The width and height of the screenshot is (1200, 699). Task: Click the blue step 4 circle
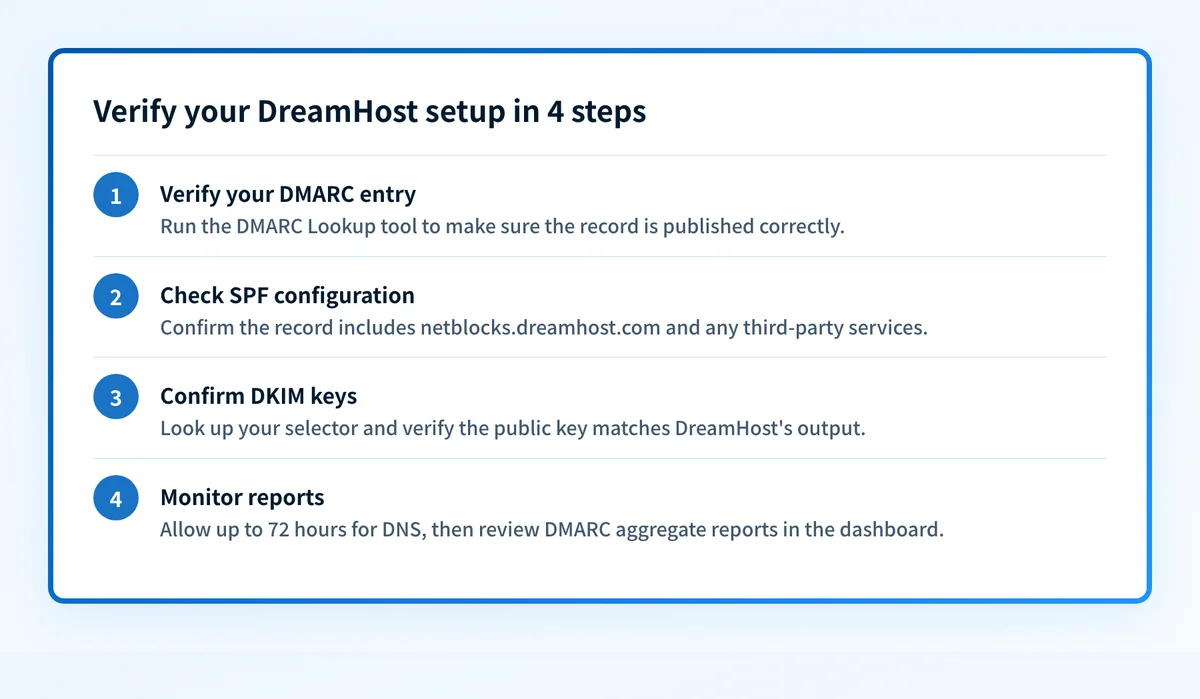pos(116,498)
